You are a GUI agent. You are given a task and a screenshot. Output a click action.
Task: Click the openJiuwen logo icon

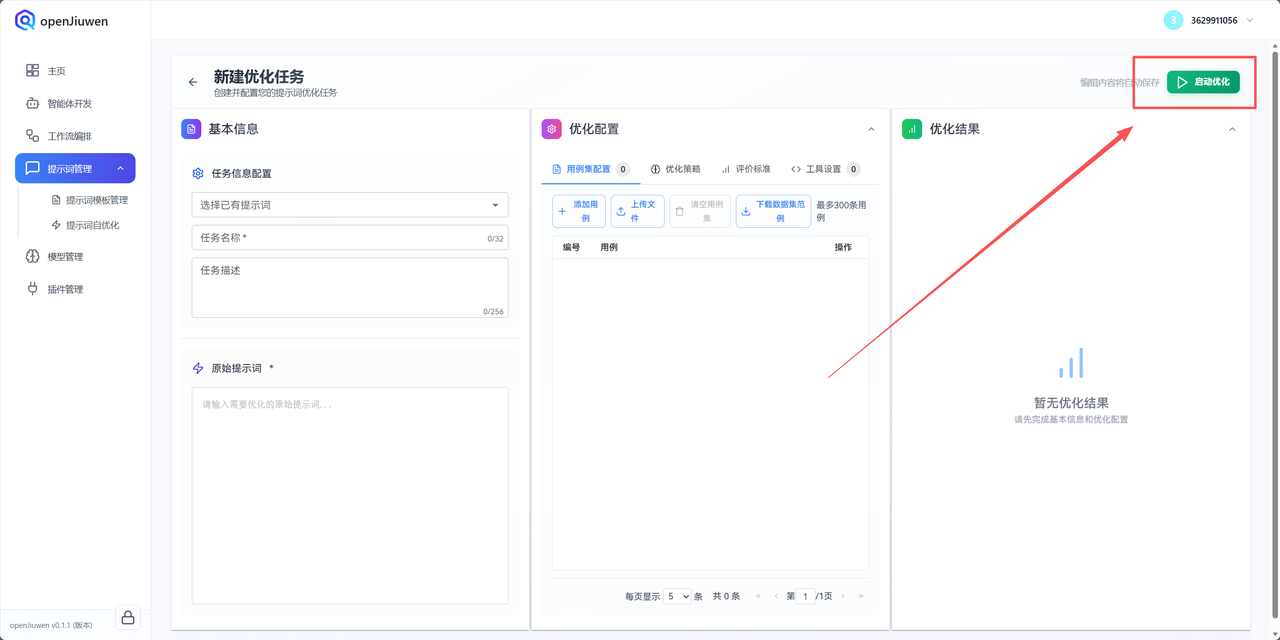tap(25, 20)
